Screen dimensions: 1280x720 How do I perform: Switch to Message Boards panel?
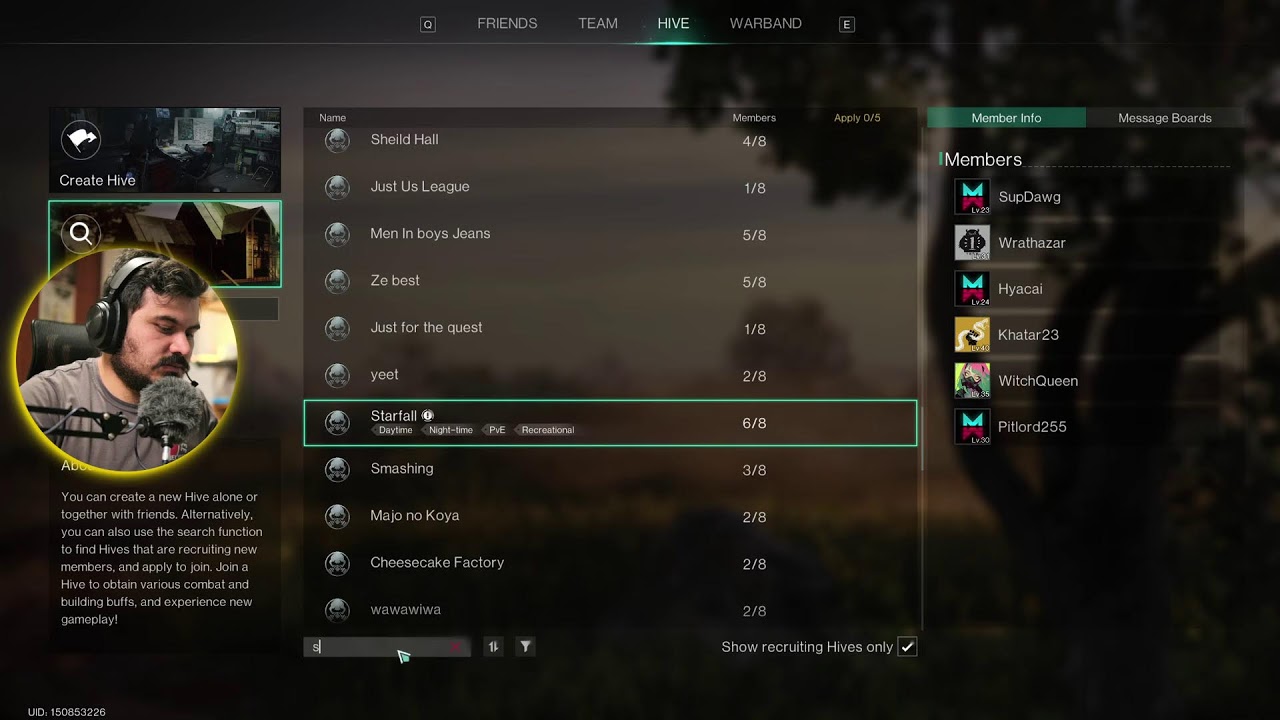1165,118
